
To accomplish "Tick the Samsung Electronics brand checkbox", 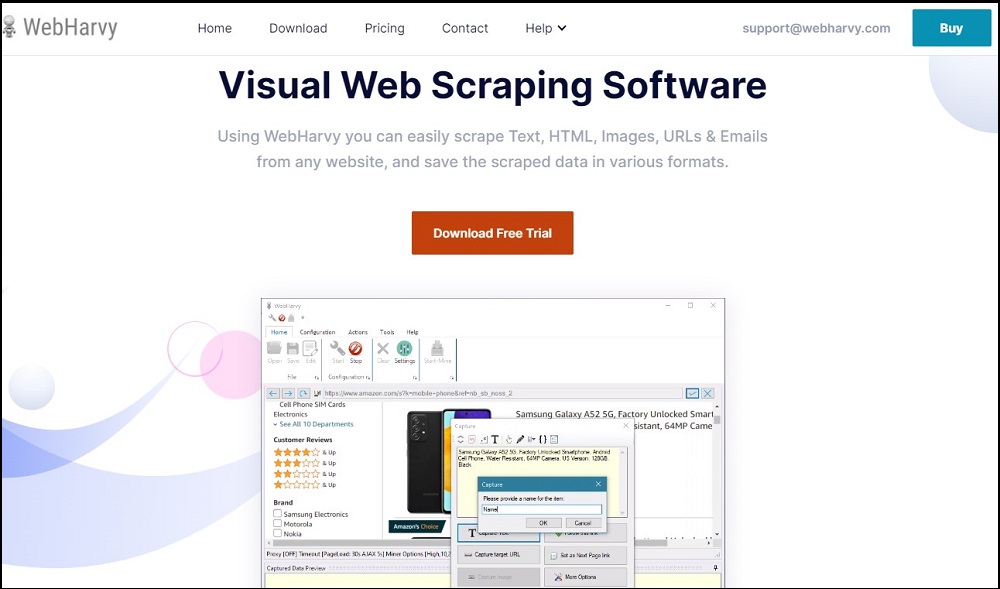I will (x=277, y=513).
